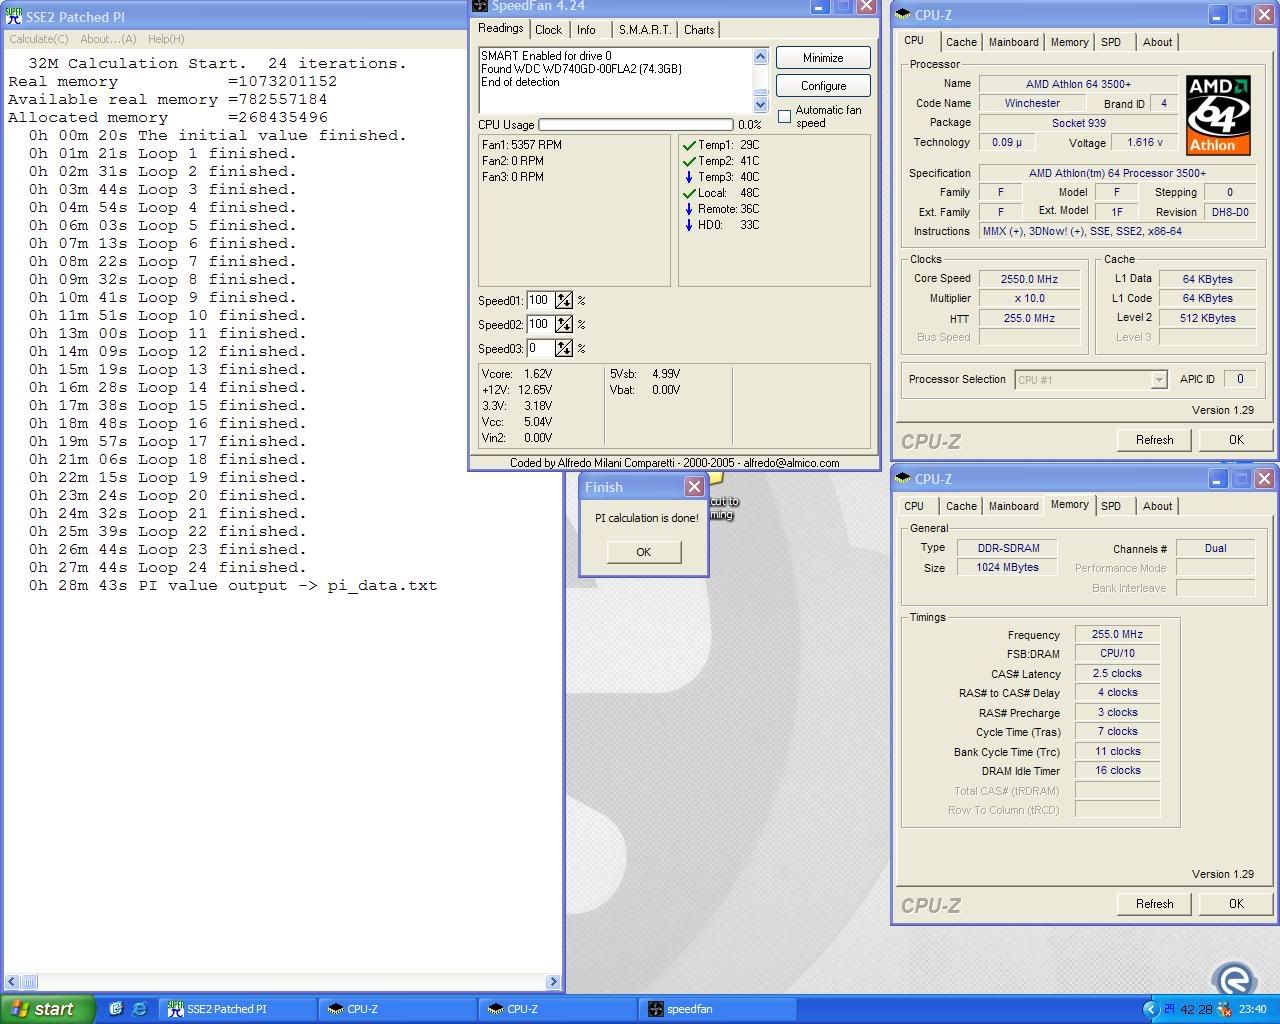Open the Processor Selection dropdown
This screenshot has height=1024, width=1280.
click(x=1158, y=380)
